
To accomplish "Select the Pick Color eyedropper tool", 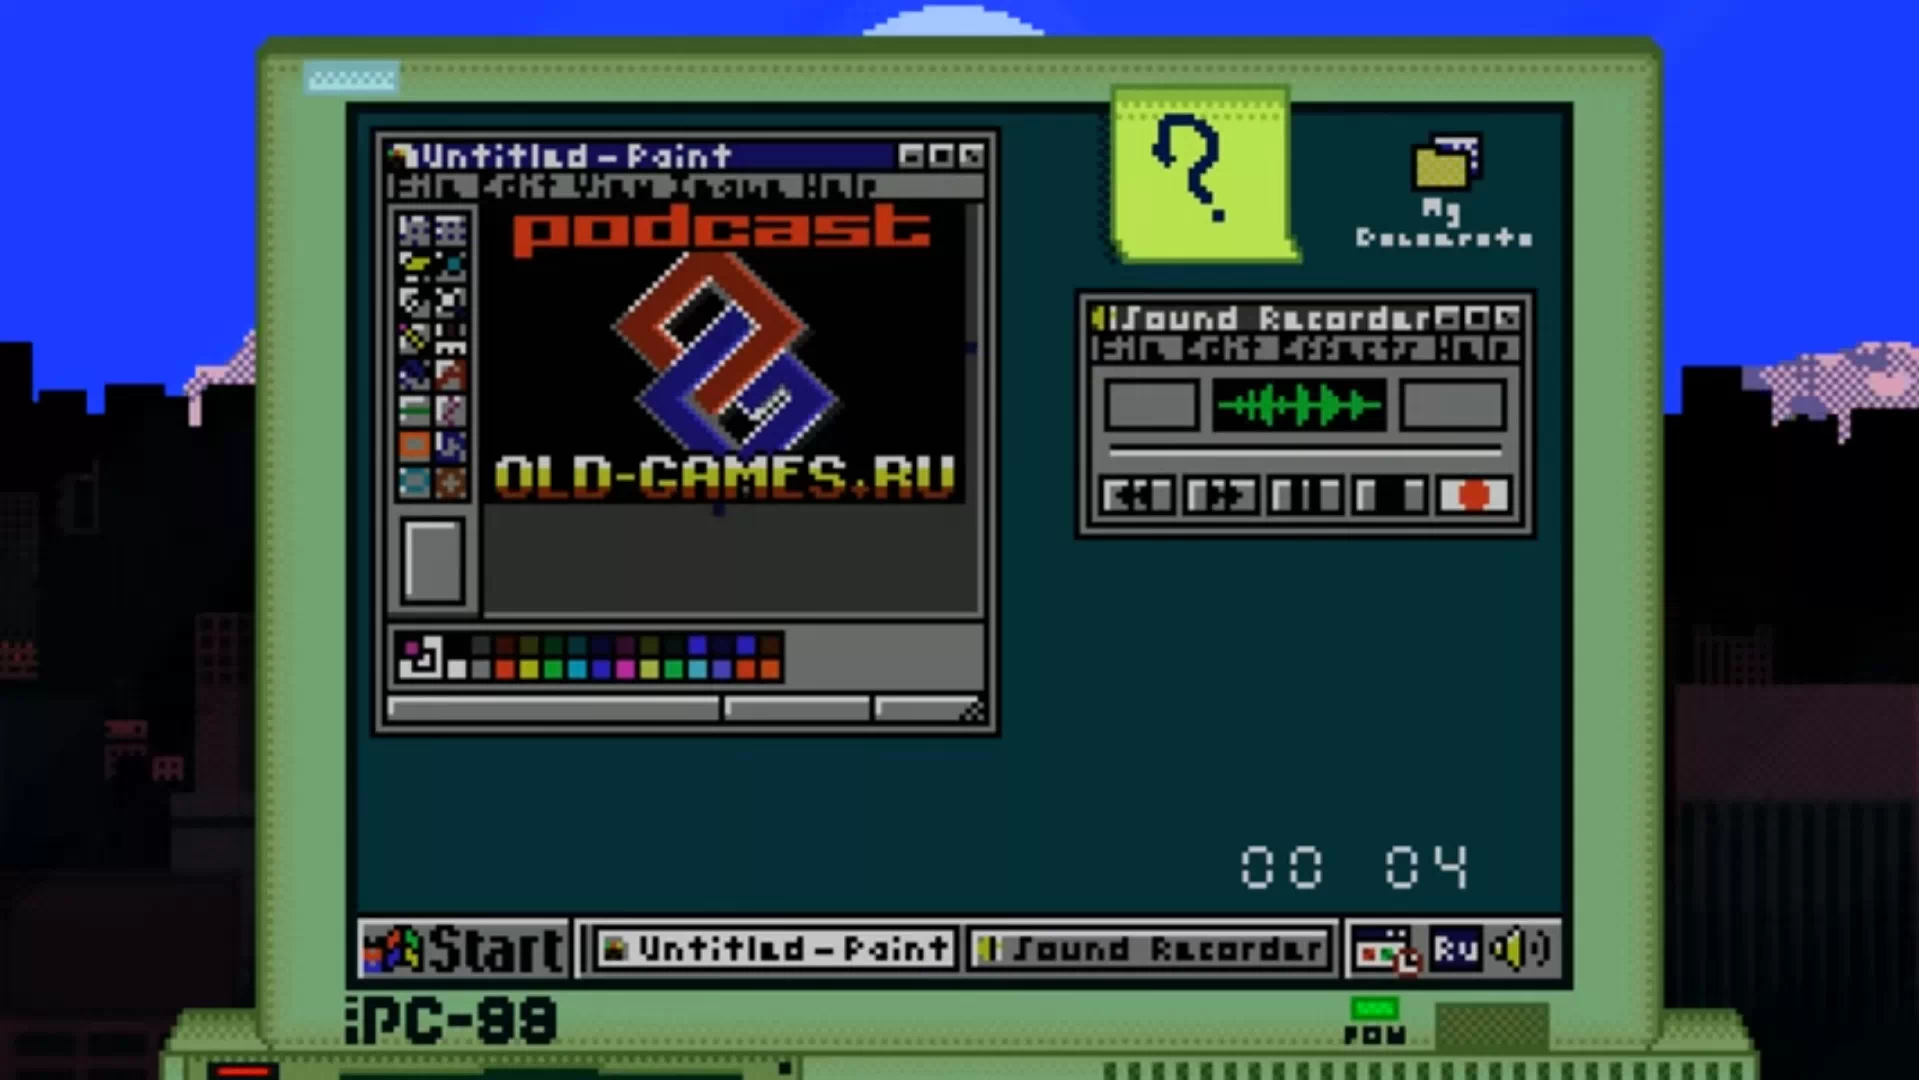I will [x=414, y=301].
